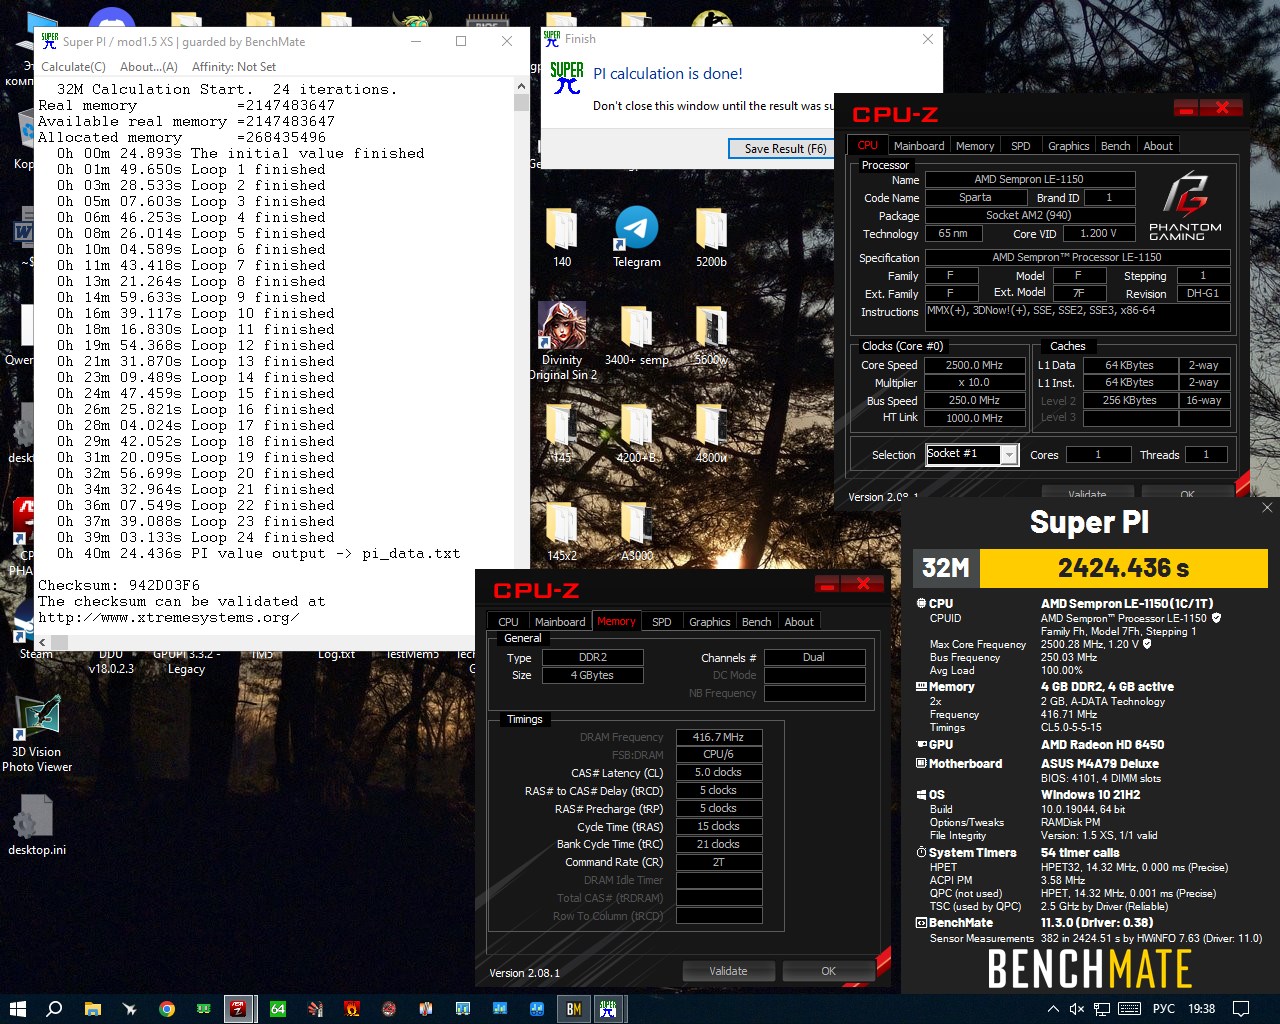Switch to CPU-Z red taskbar icon

pos(239,1008)
